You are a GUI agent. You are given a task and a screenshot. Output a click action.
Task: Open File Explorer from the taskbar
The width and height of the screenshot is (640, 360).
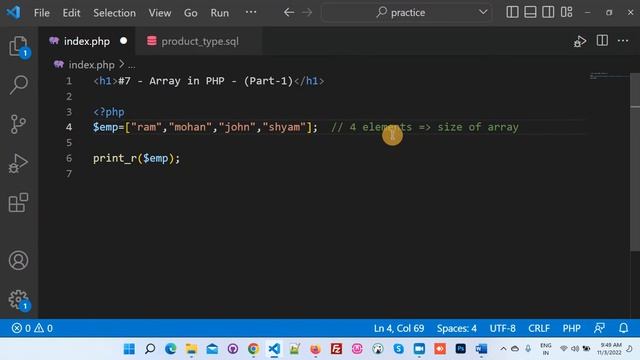pyautogui.click(x=191, y=349)
